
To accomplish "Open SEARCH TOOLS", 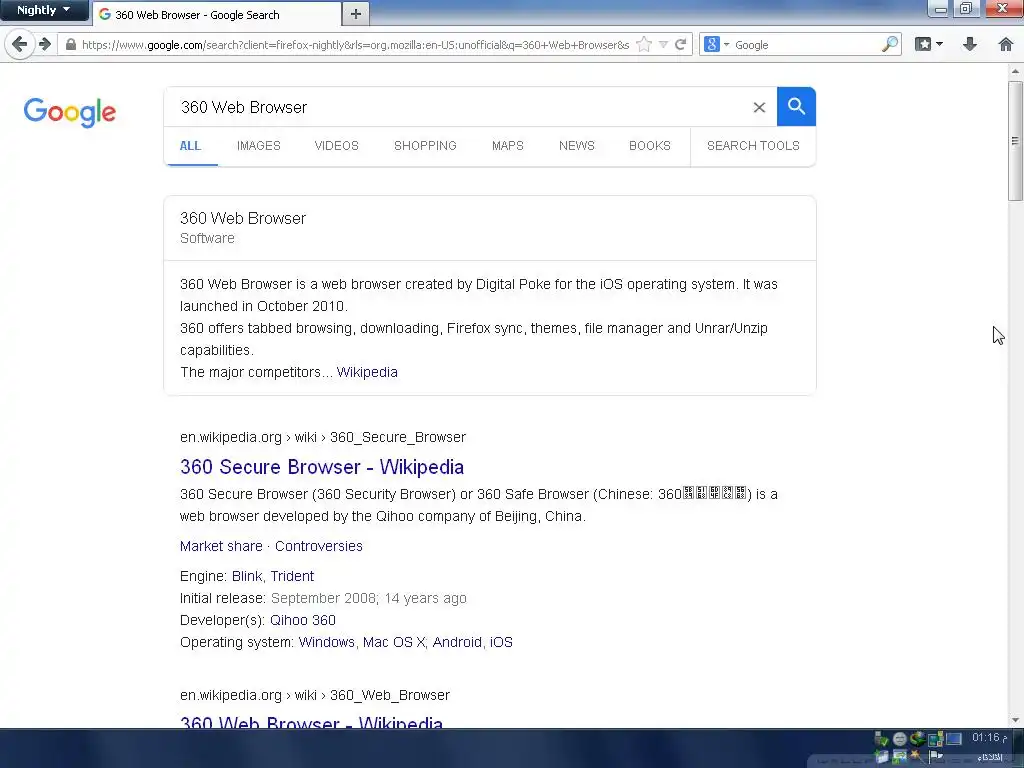I will (x=753, y=146).
